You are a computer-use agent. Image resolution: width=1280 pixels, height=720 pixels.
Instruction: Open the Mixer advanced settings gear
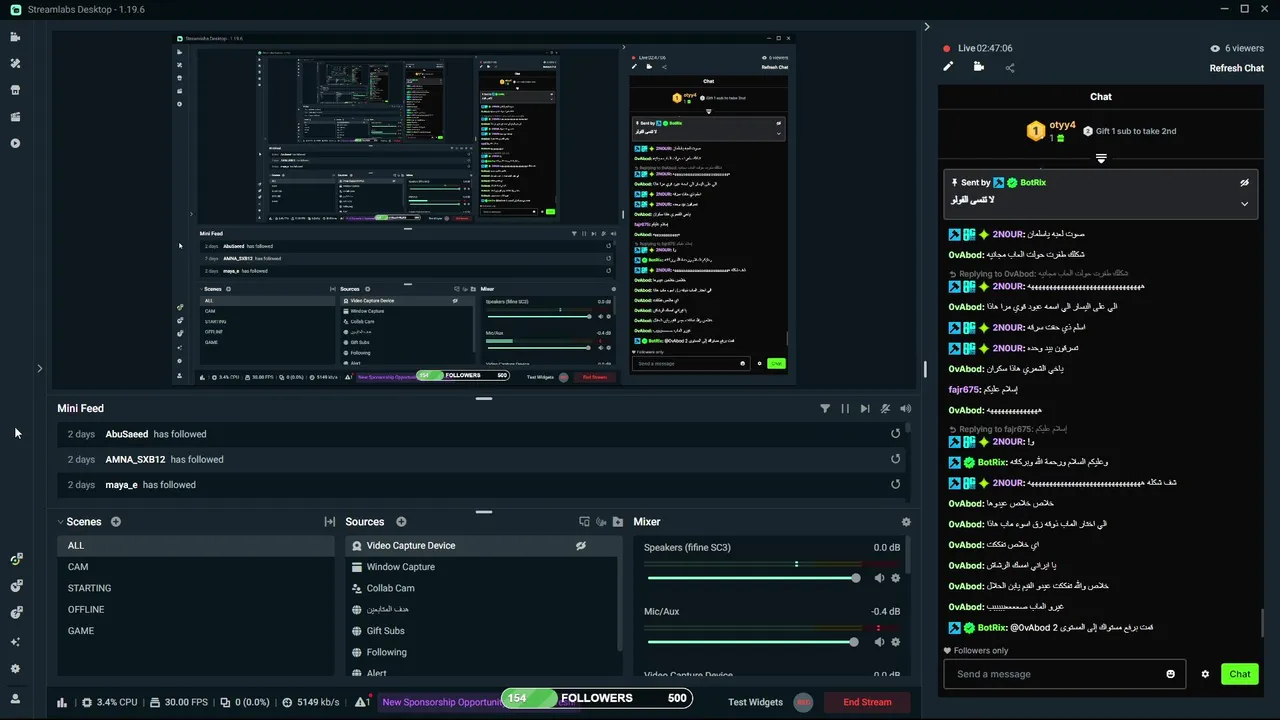[x=906, y=522]
